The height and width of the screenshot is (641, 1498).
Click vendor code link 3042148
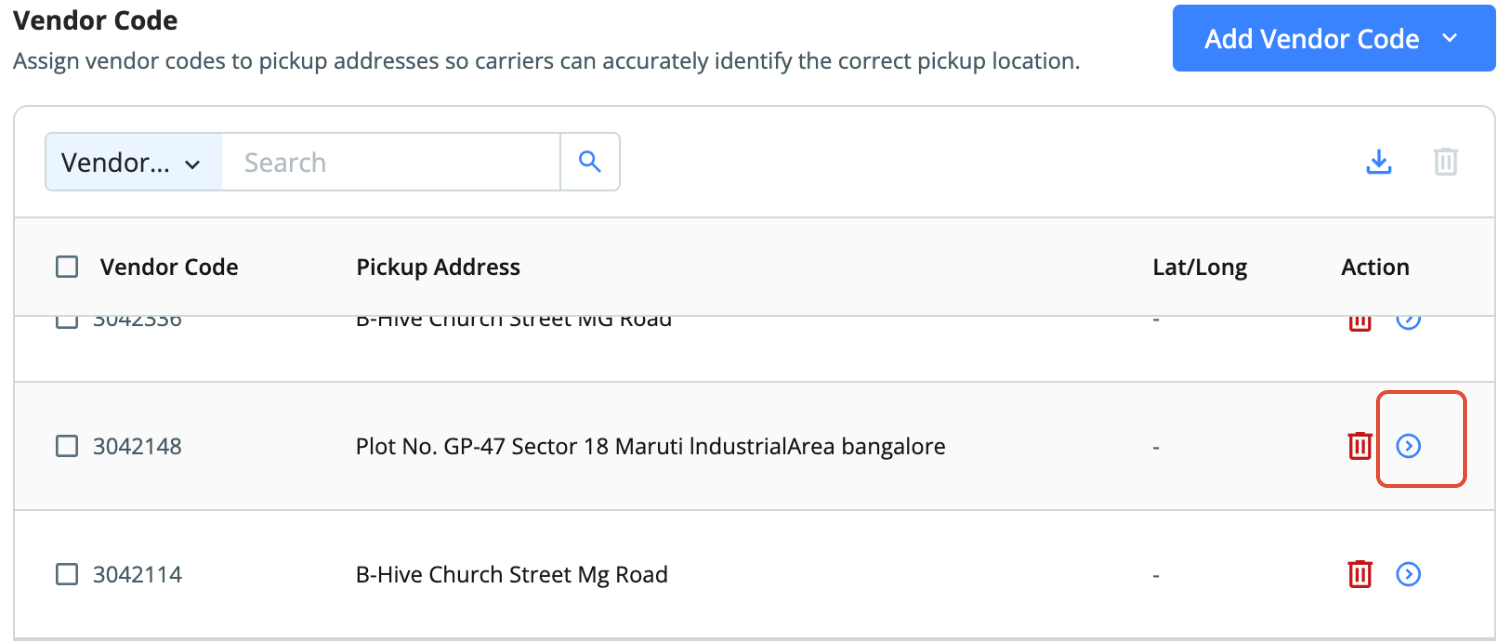coord(137,446)
